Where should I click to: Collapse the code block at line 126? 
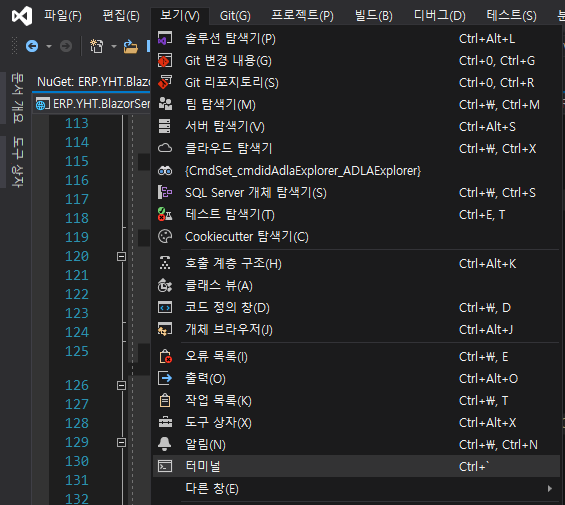(x=121, y=385)
